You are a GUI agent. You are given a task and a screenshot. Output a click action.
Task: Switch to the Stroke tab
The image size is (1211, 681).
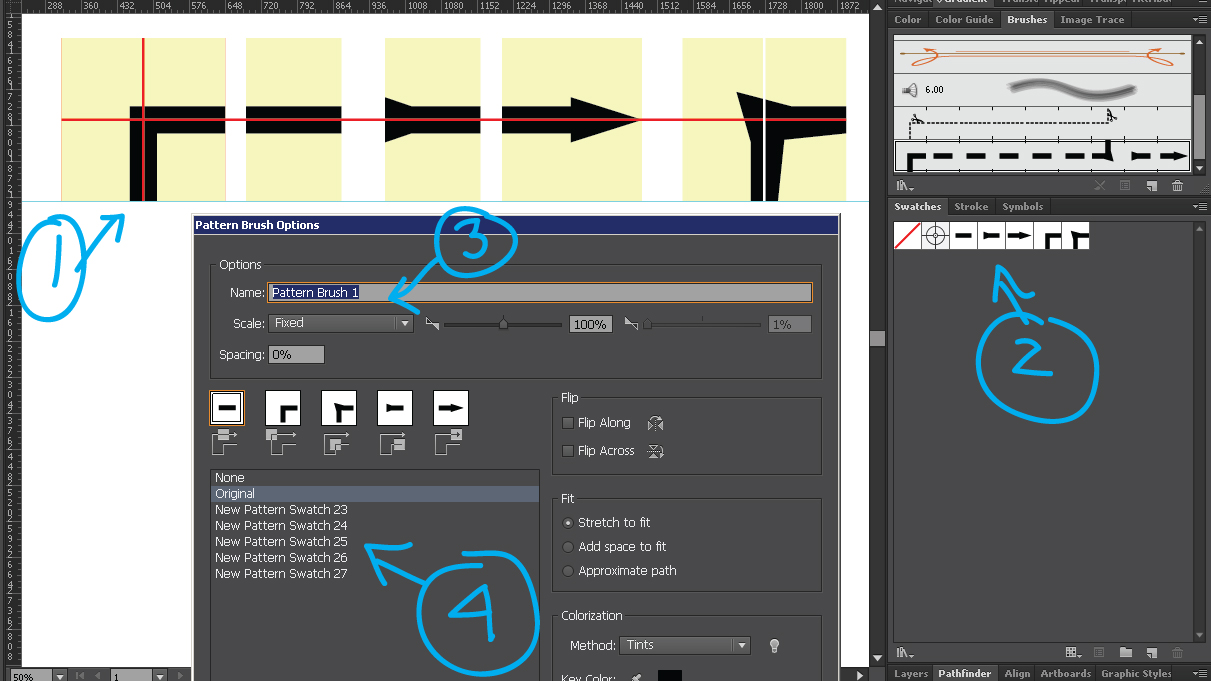(971, 206)
